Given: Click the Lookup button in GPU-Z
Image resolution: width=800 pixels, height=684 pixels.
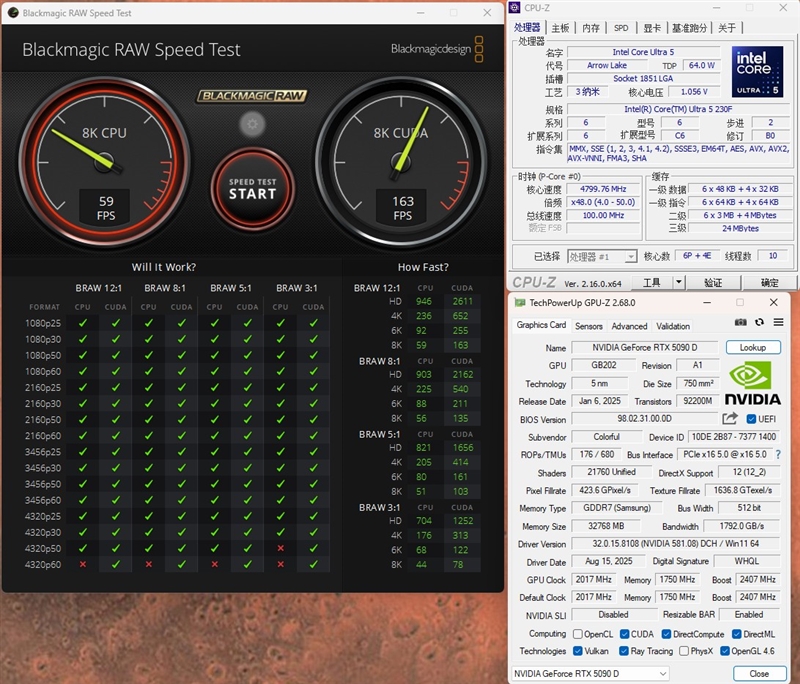Looking at the screenshot, I should pos(752,348).
